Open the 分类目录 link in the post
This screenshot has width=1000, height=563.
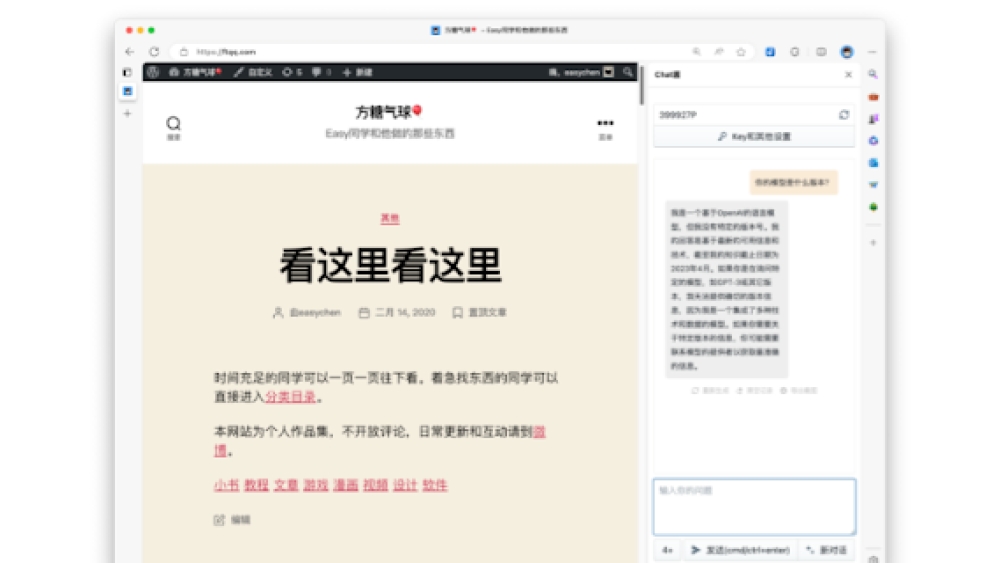pos(290,397)
